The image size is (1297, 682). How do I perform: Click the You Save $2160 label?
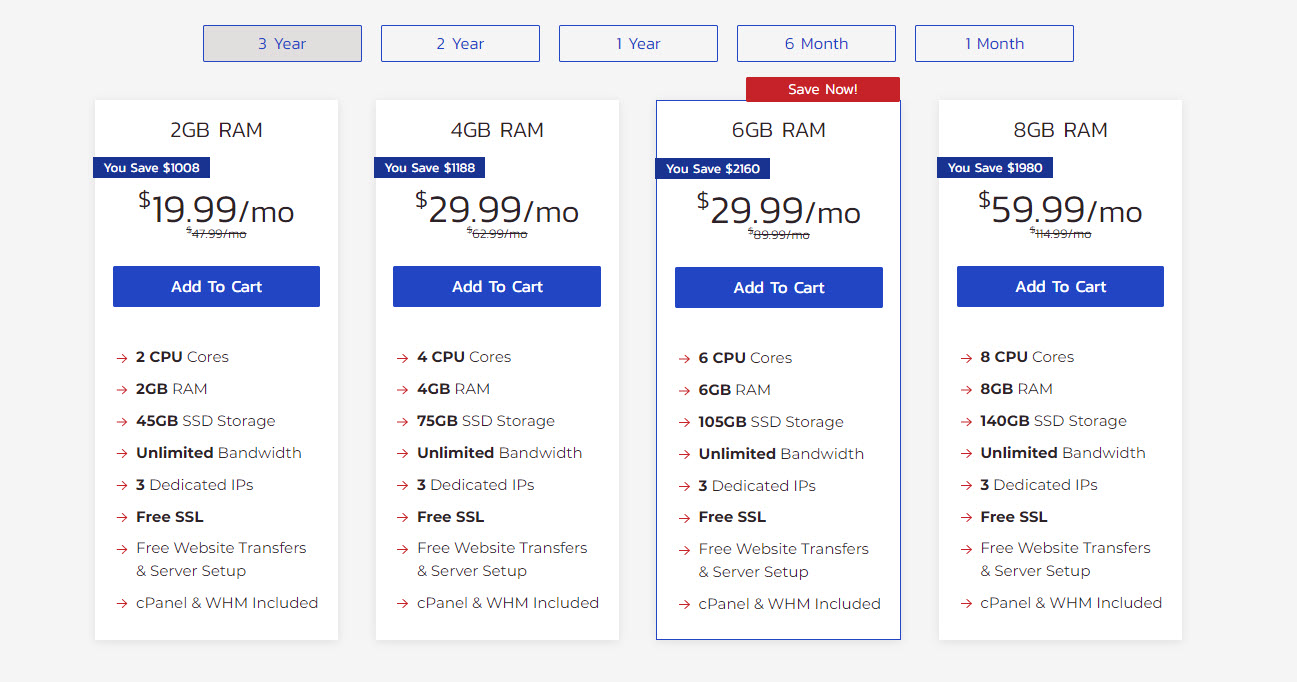714,169
